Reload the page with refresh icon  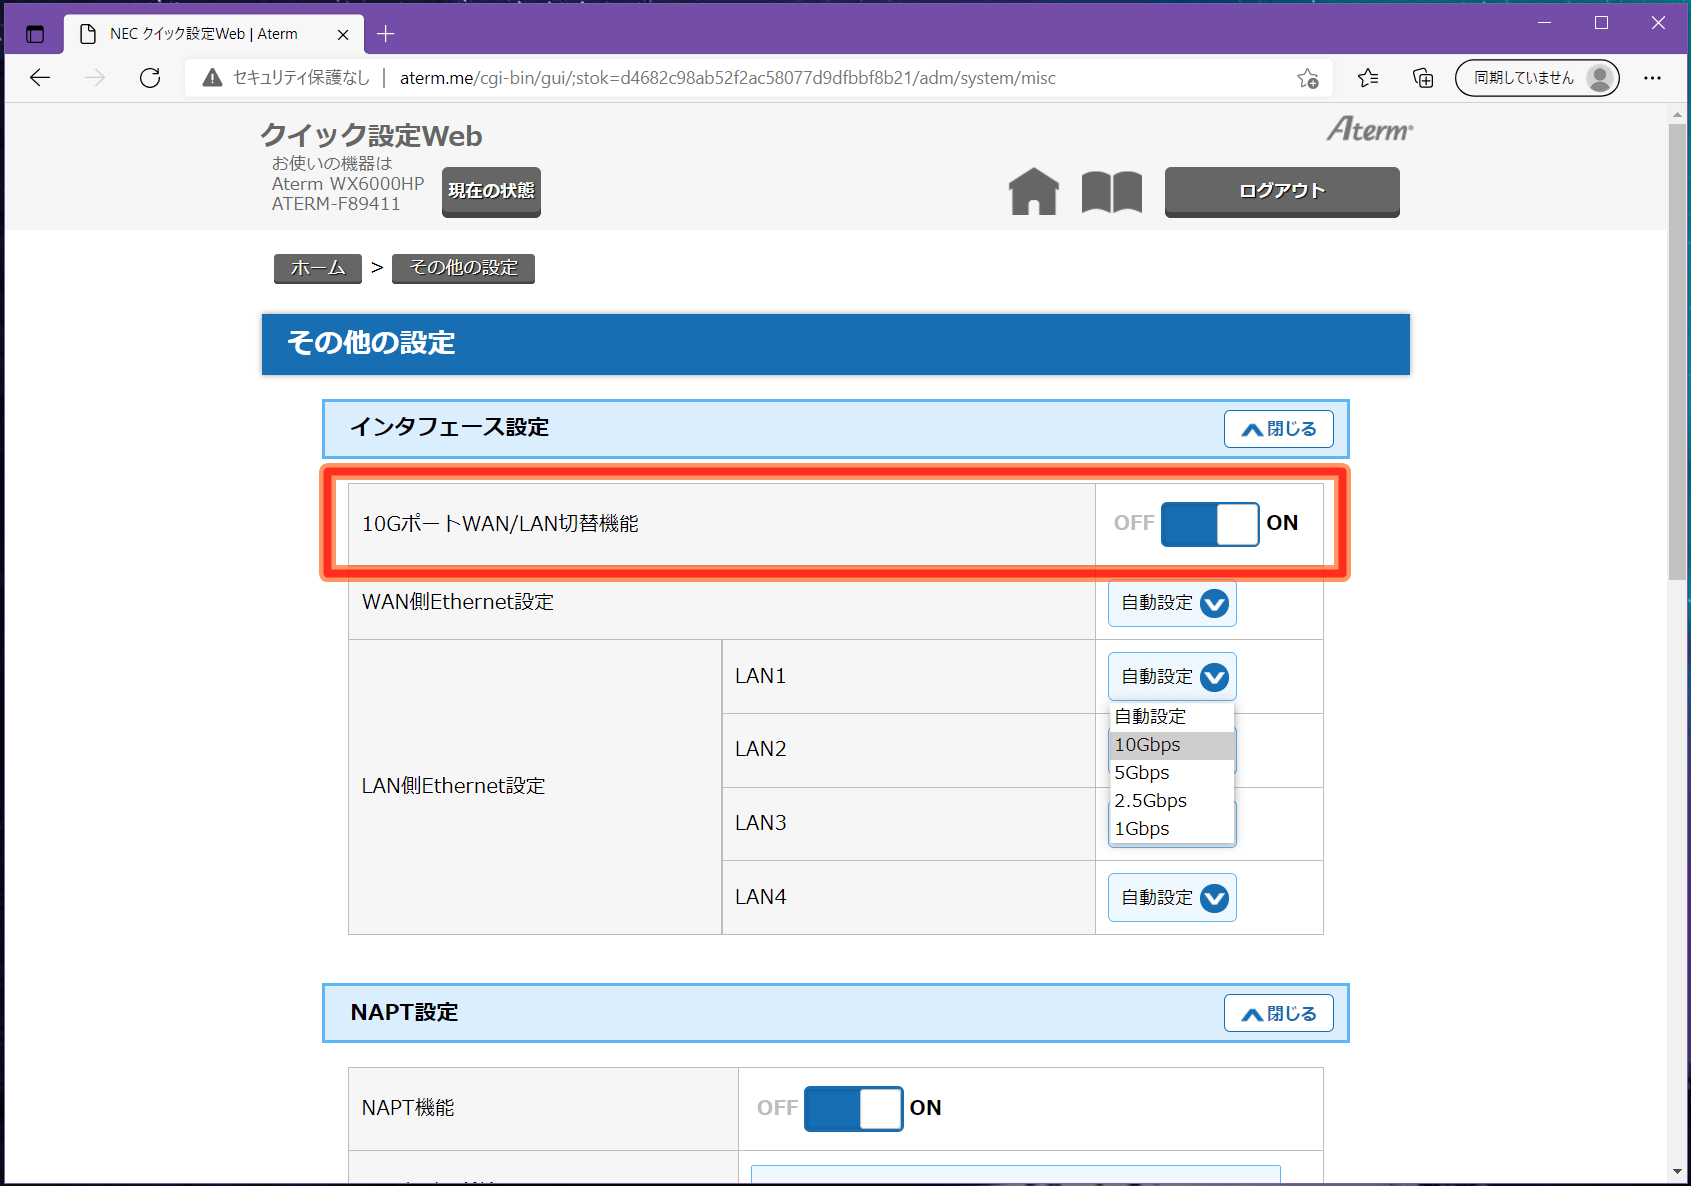[150, 78]
